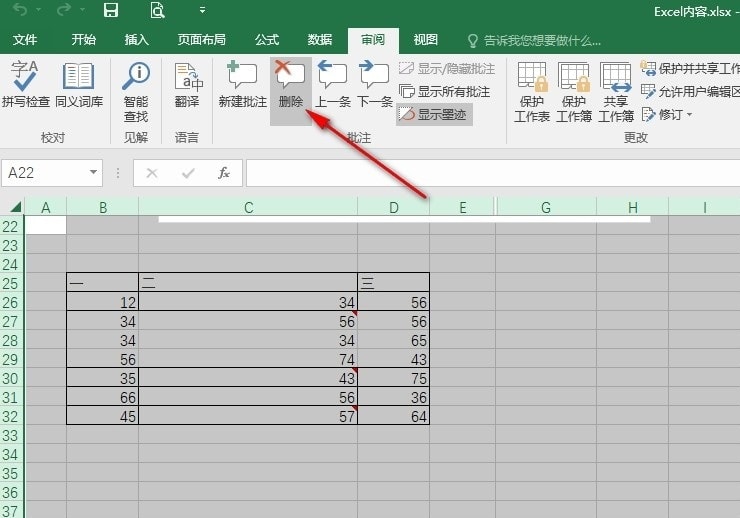Click the 翻译 translate icon

[186, 84]
